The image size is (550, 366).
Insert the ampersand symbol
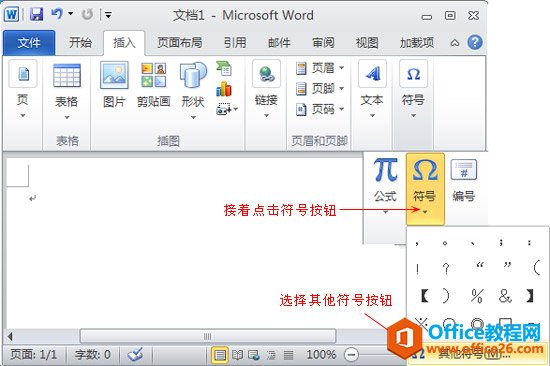pos(505,296)
